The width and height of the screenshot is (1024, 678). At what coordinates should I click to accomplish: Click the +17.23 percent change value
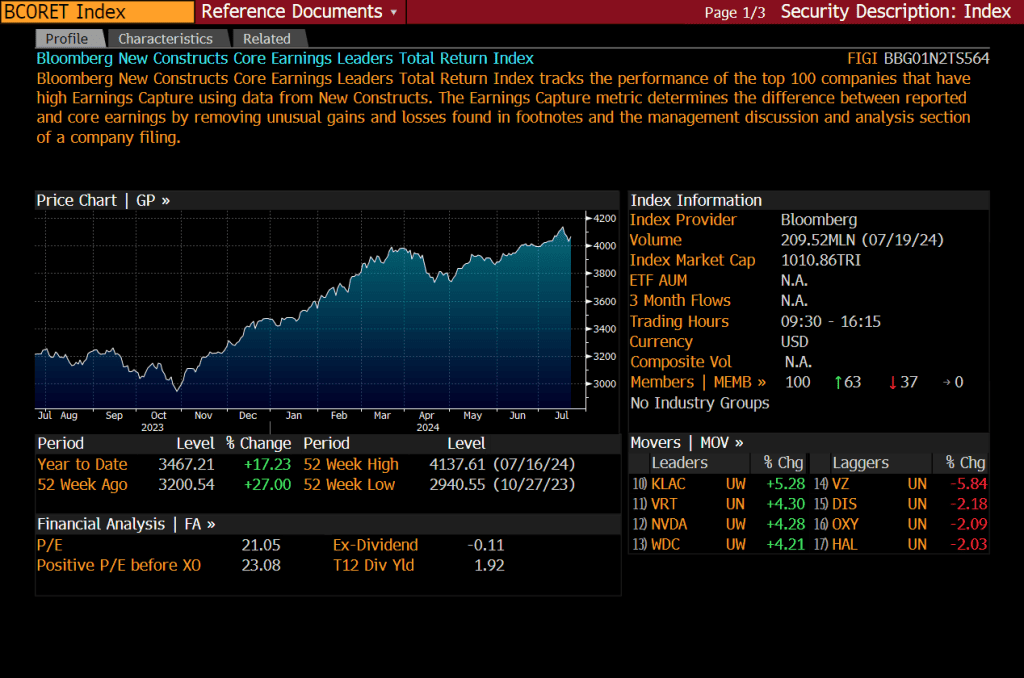pos(267,464)
